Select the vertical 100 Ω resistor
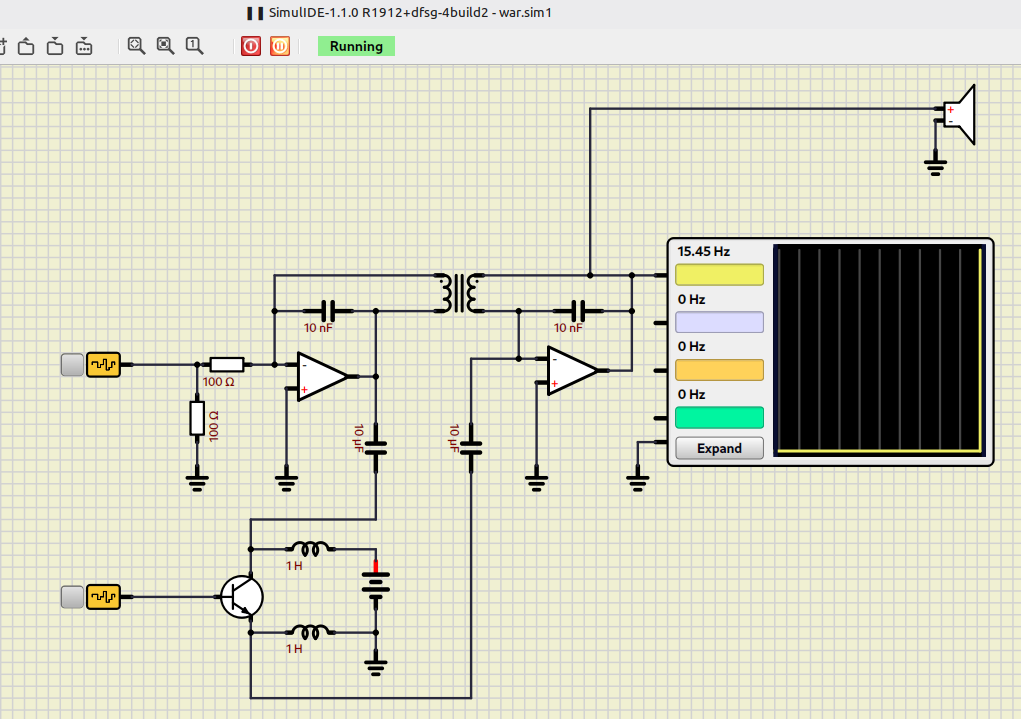The width and height of the screenshot is (1021, 719). [x=197, y=418]
